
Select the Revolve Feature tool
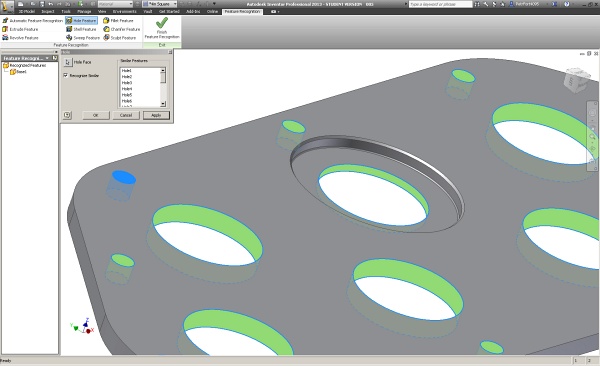tap(20, 38)
